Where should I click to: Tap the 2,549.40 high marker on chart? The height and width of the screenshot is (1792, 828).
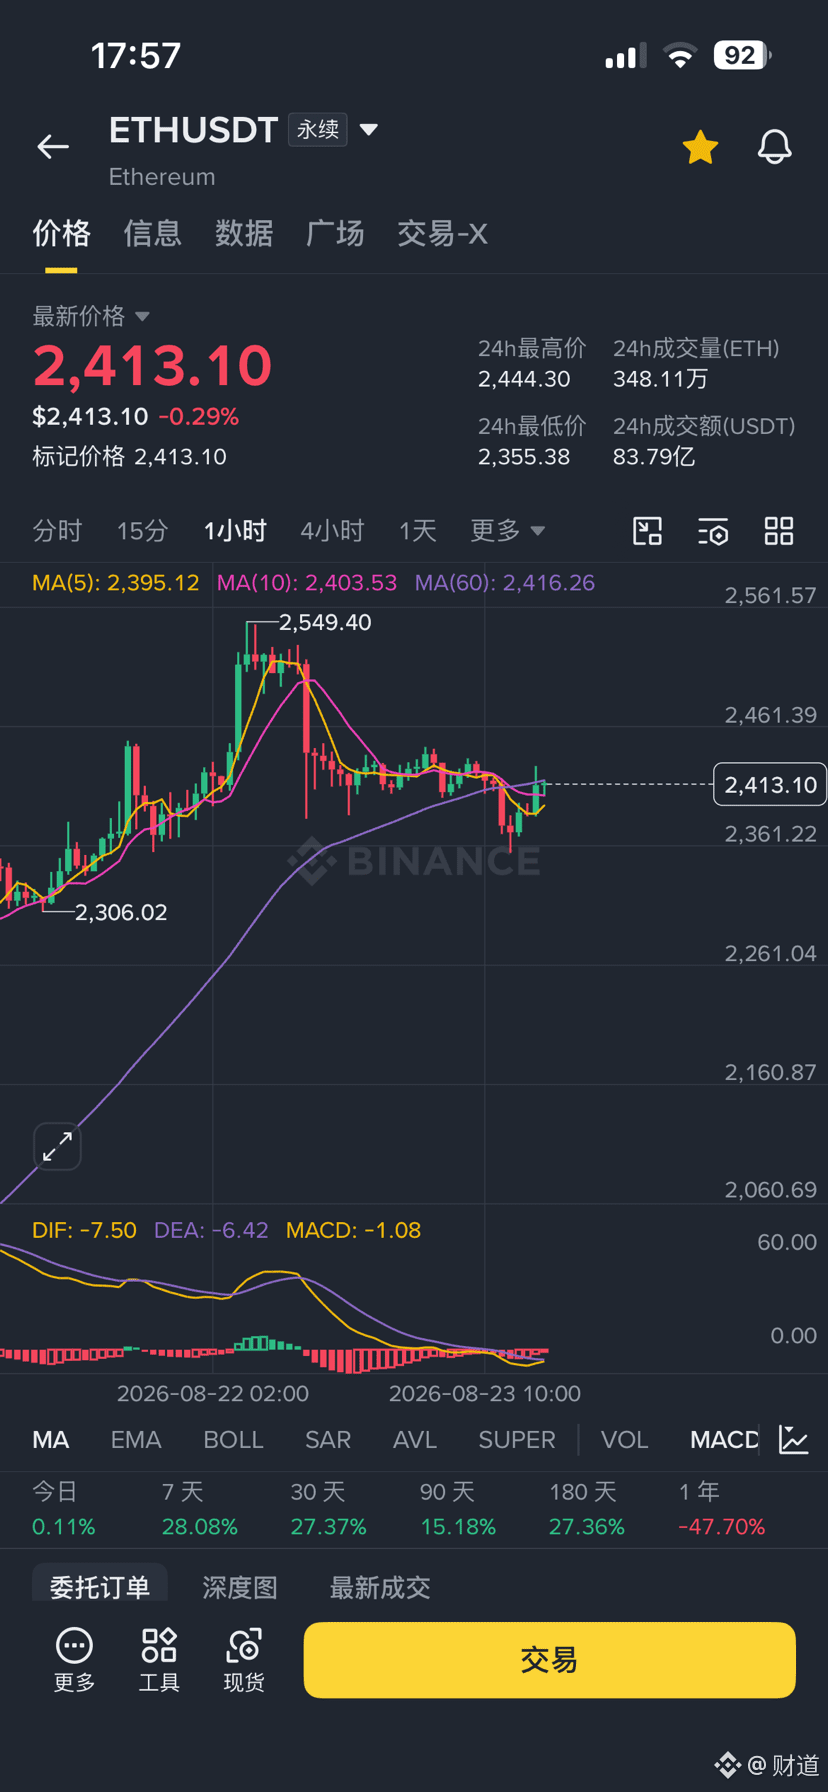325,622
